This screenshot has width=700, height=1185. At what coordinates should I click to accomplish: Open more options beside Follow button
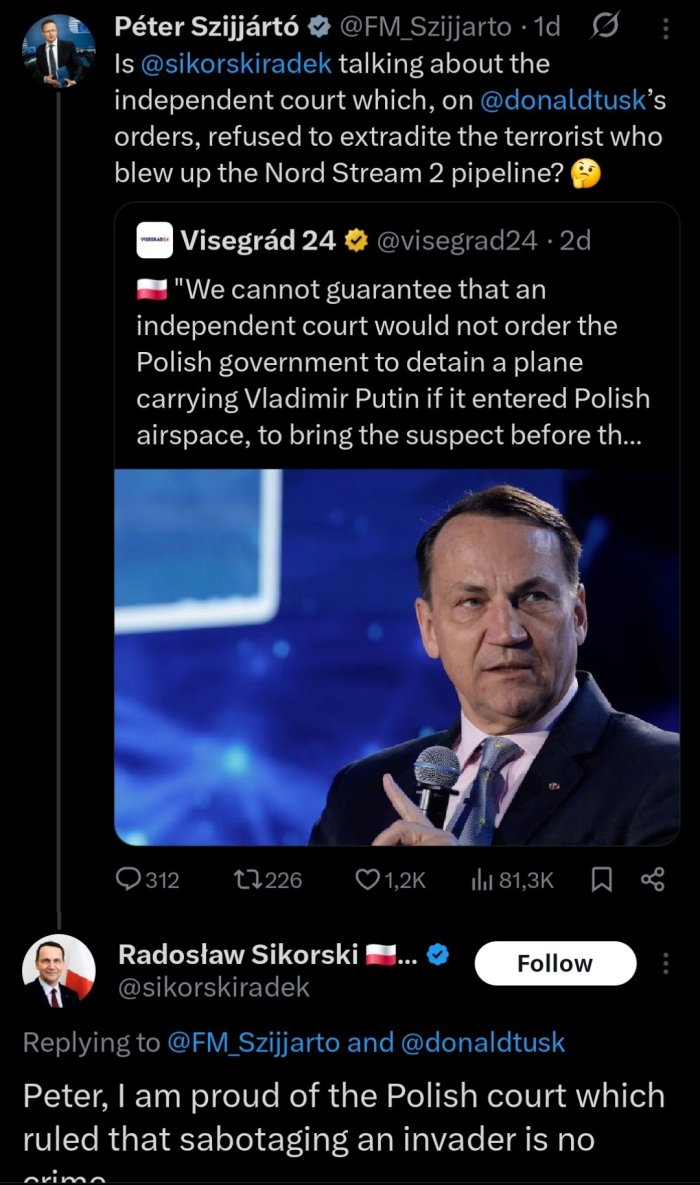pos(667,963)
